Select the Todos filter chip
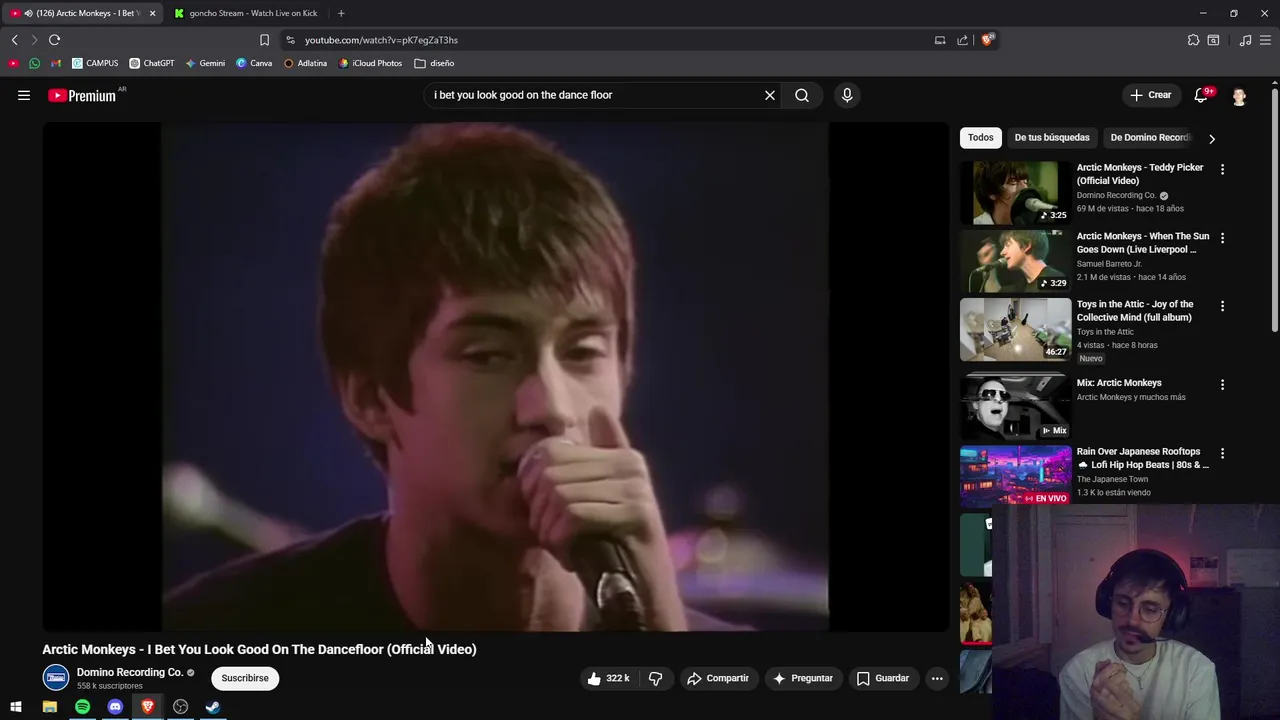This screenshot has width=1280, height=720. [x=981, y=137]
